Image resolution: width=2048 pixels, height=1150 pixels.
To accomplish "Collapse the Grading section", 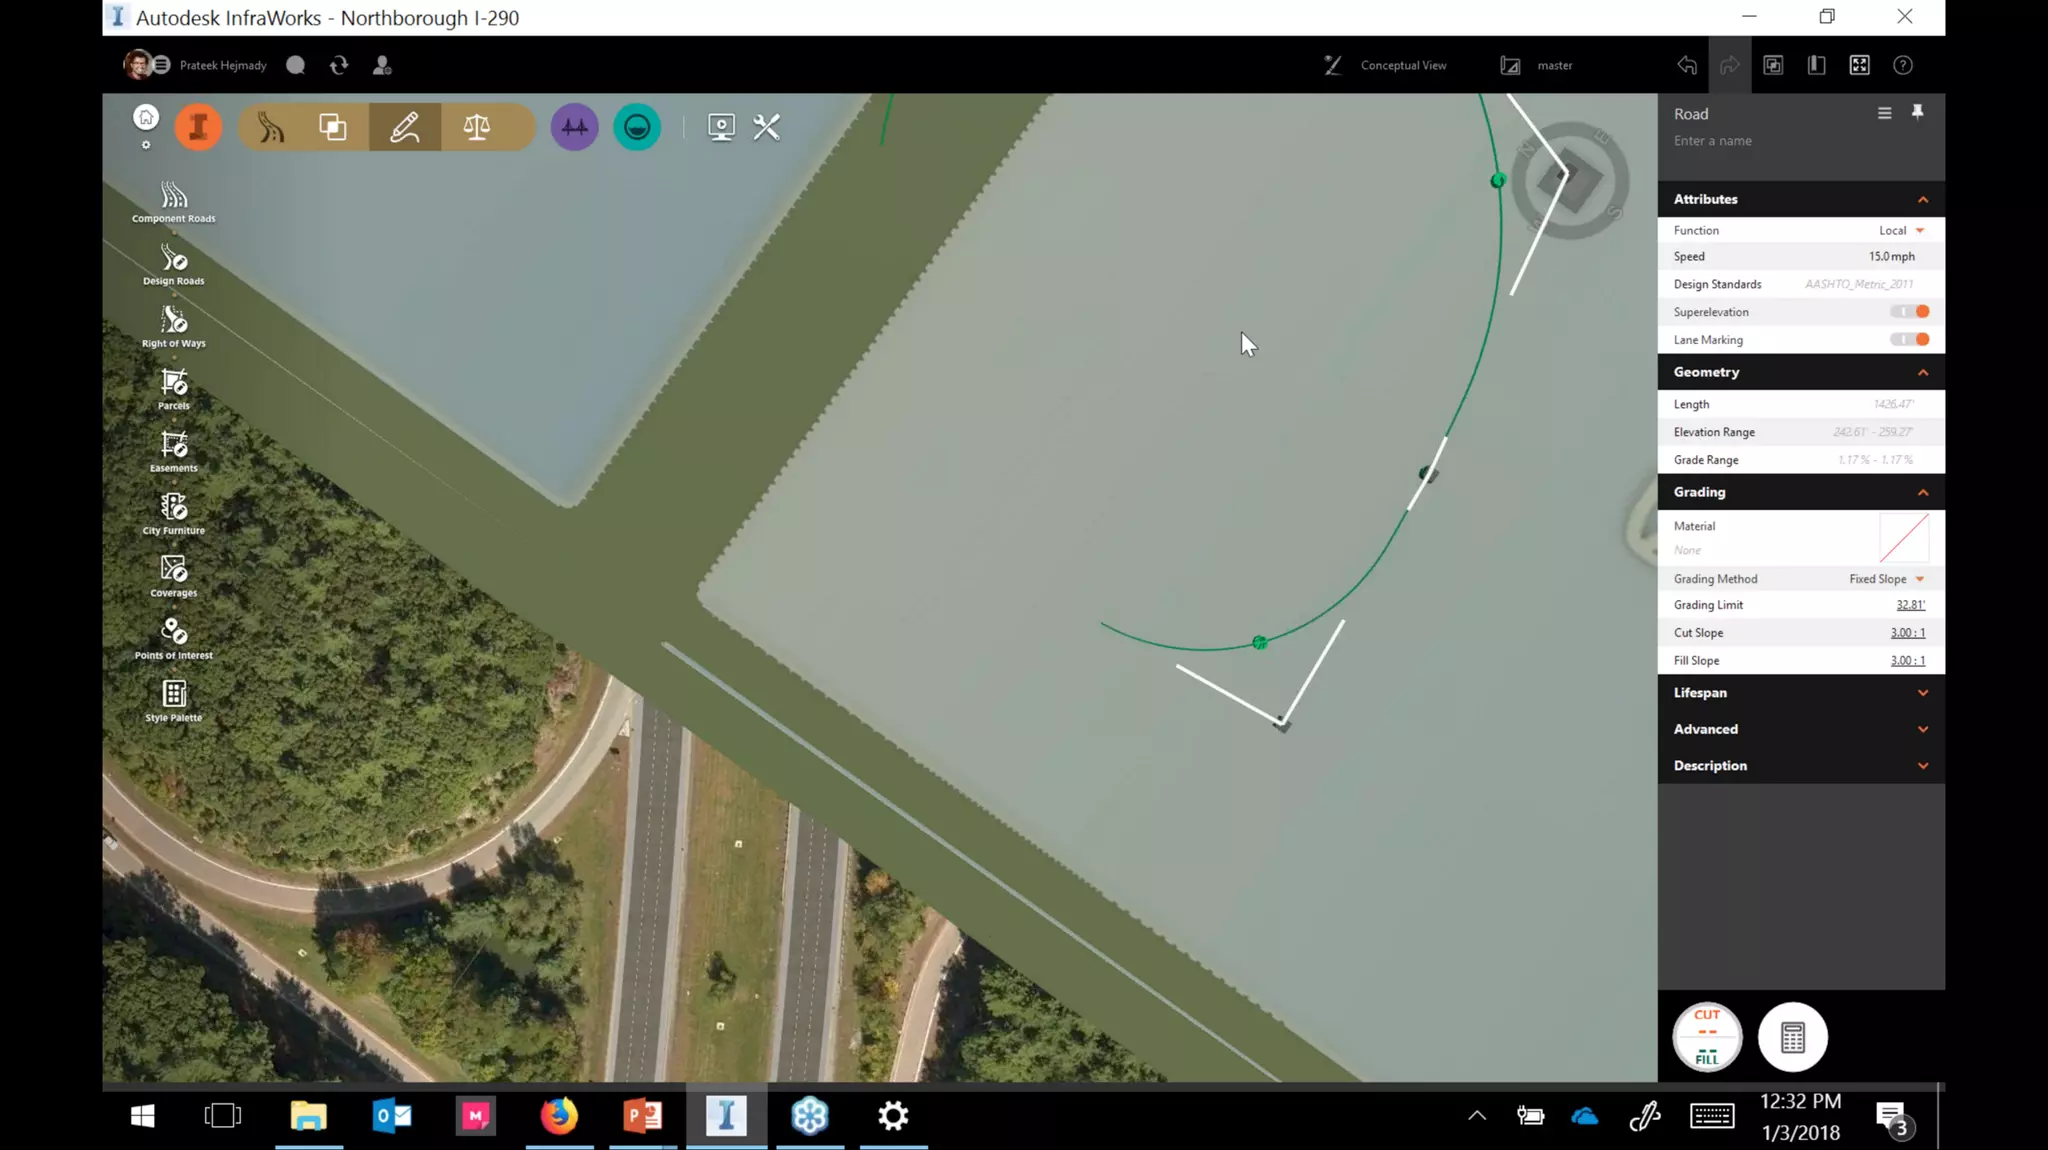I will (1923, 492).
